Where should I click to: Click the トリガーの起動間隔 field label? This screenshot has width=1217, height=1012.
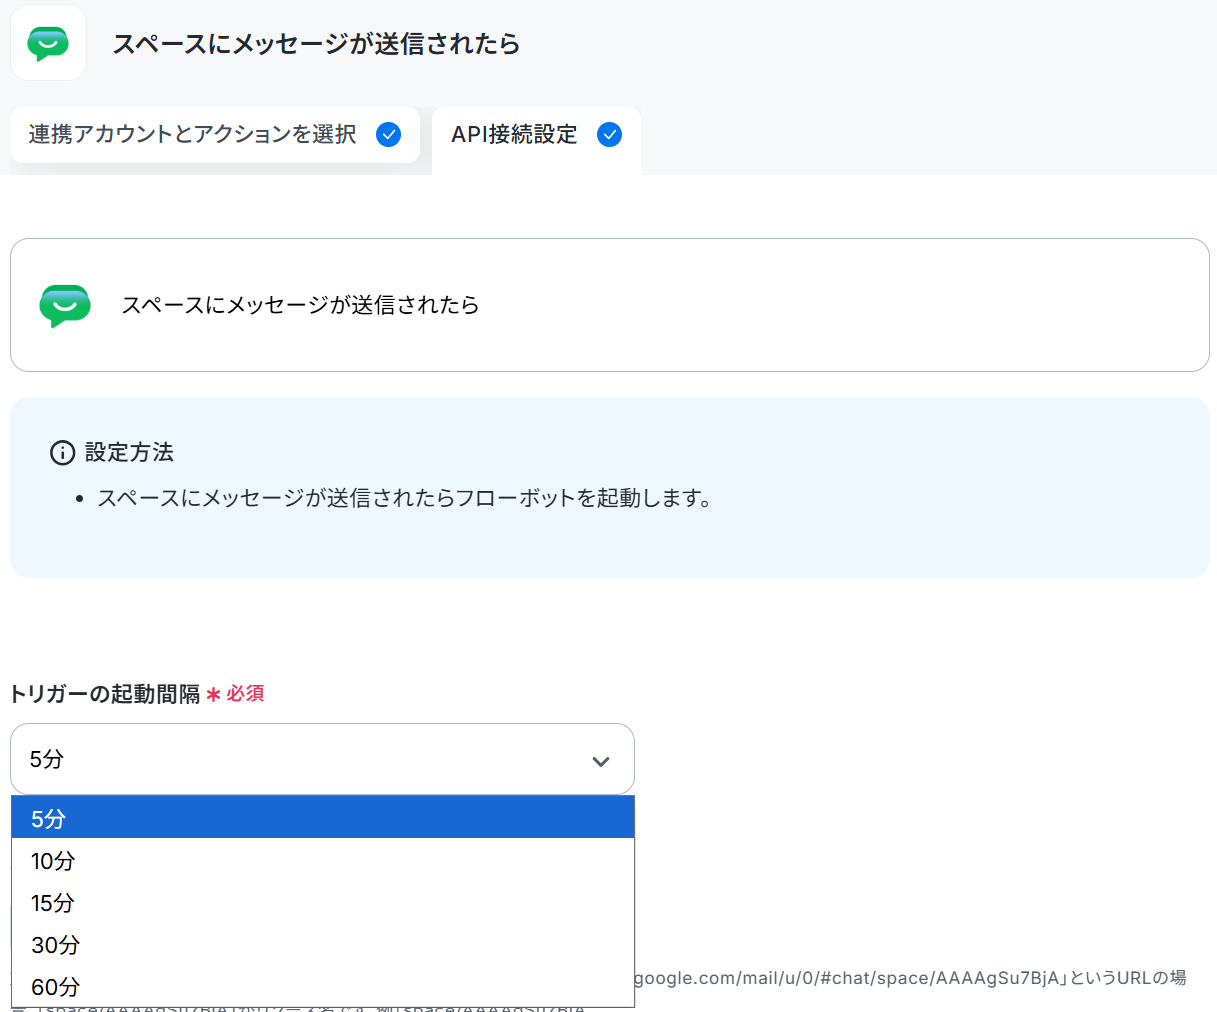pos(105,694)
